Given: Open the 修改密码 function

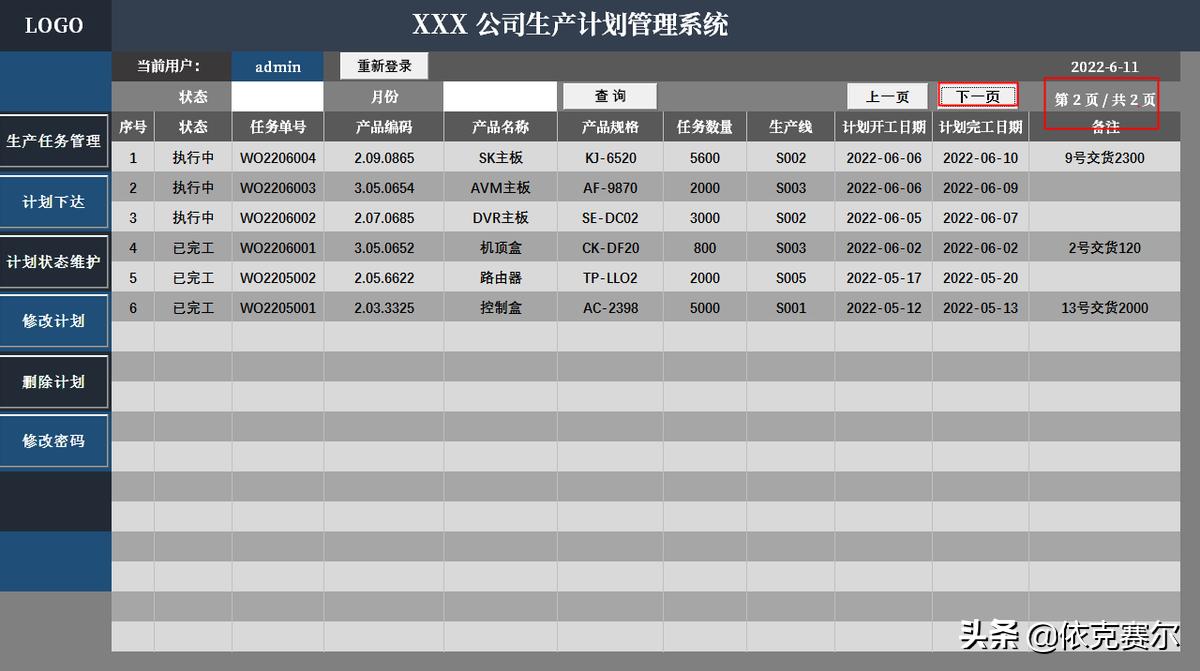Looking at the screenshot, I should [x=55, y=441].
